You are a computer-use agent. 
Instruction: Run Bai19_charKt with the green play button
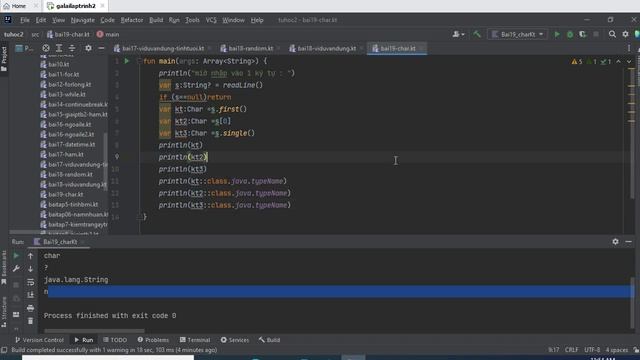(x=557, y=34)
